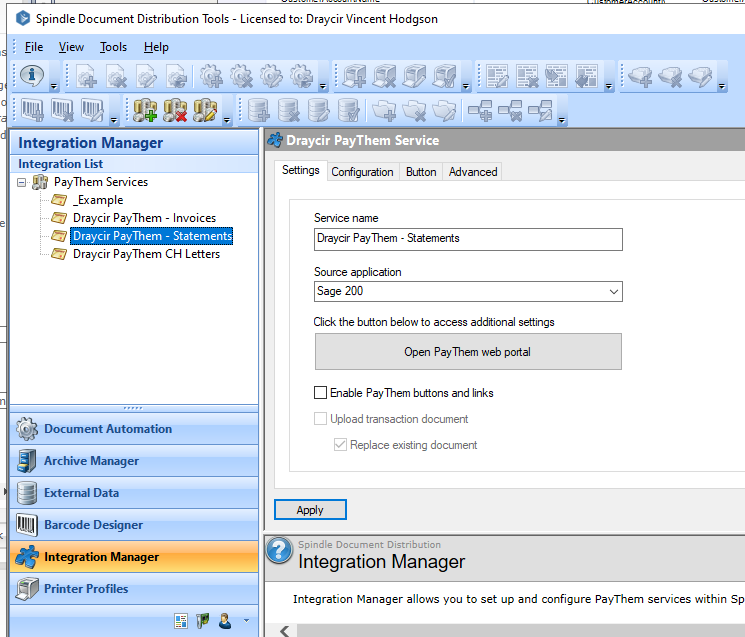Open the navigation pane footer options arrow

[x=246, y=620]
